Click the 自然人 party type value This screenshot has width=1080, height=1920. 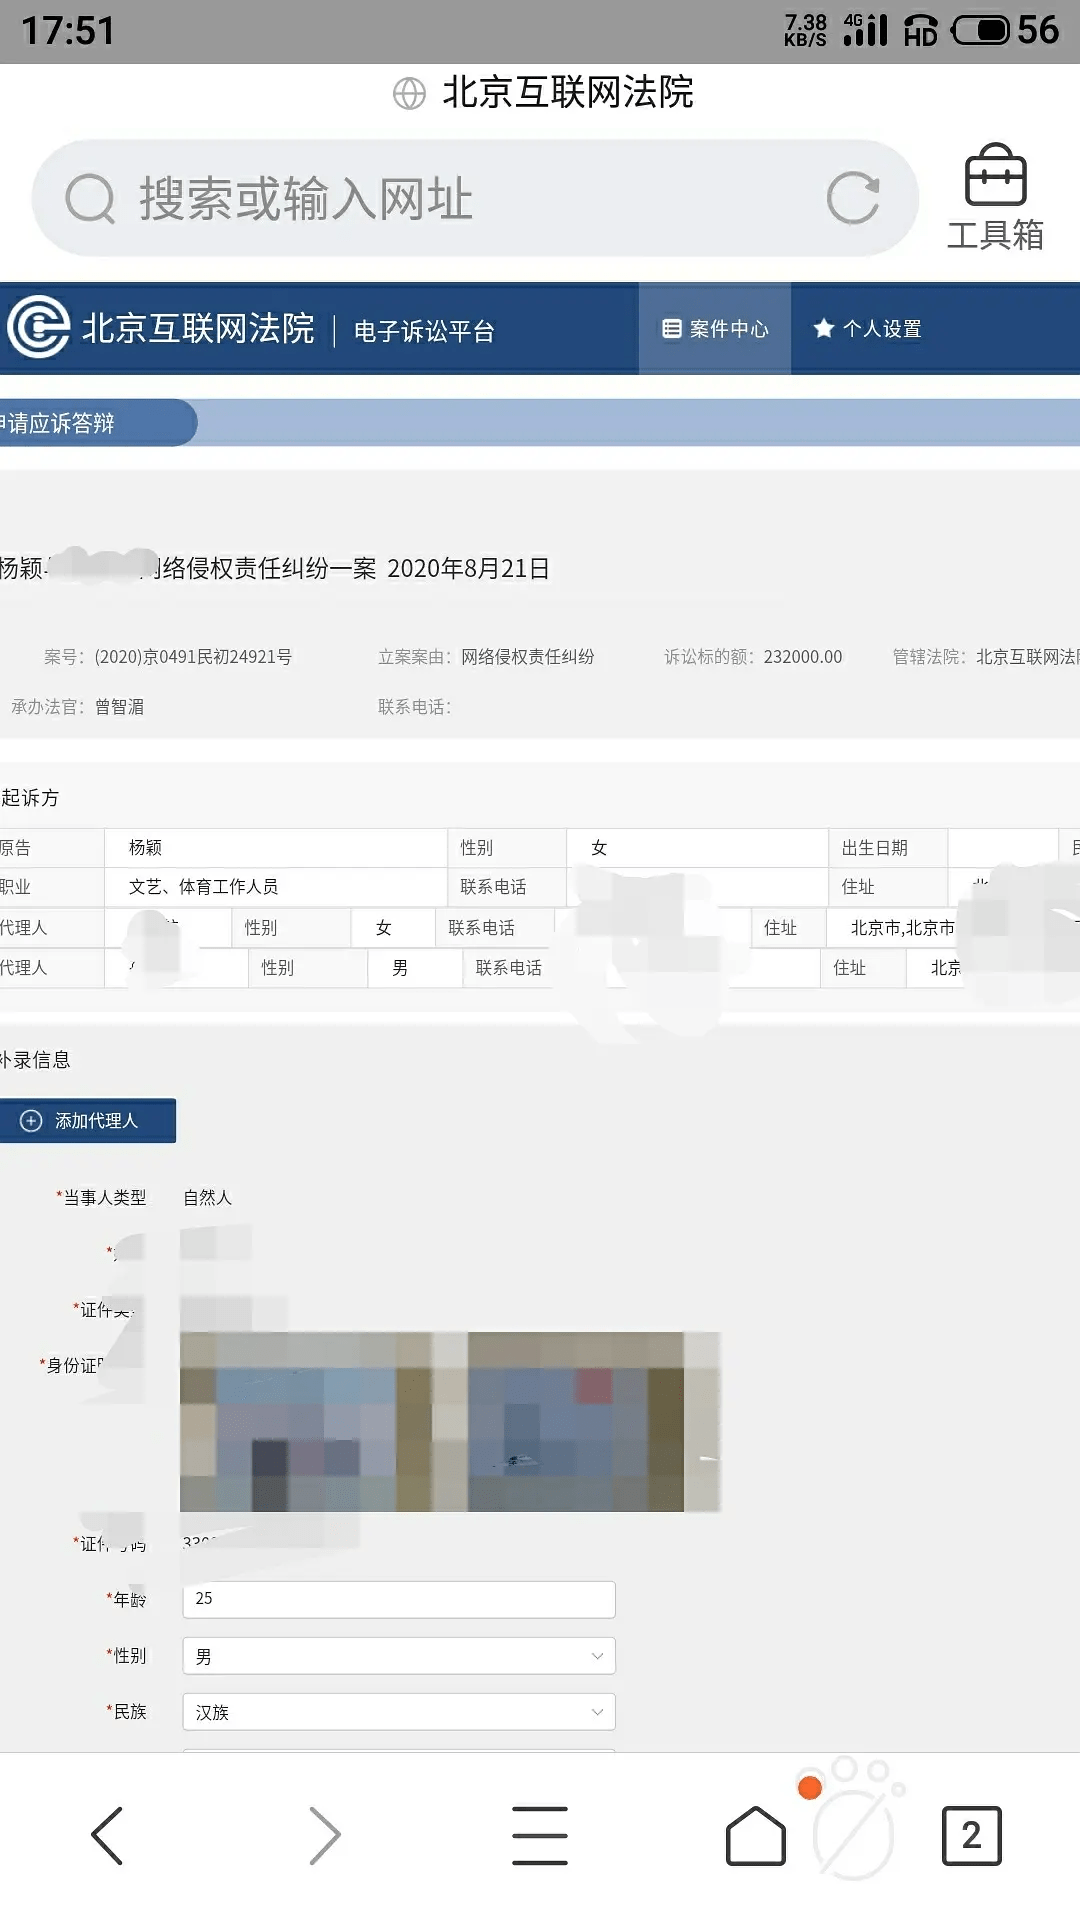coord(207,1198)
